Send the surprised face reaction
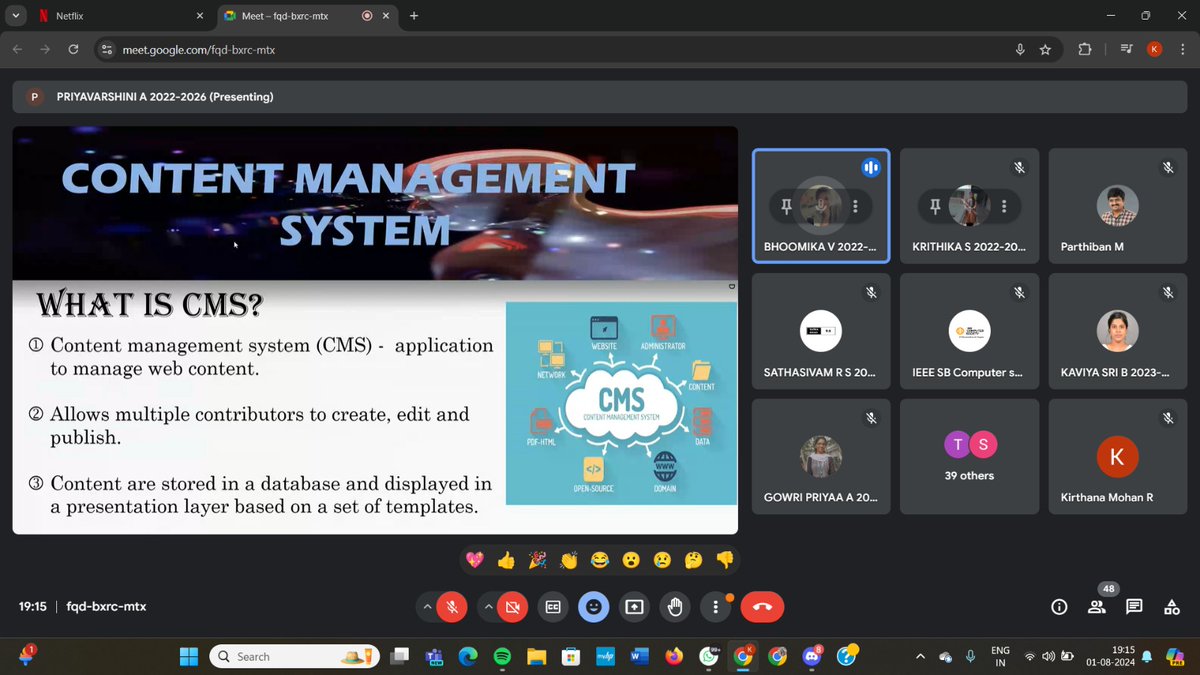1200x675 pixels. (631, 560)
